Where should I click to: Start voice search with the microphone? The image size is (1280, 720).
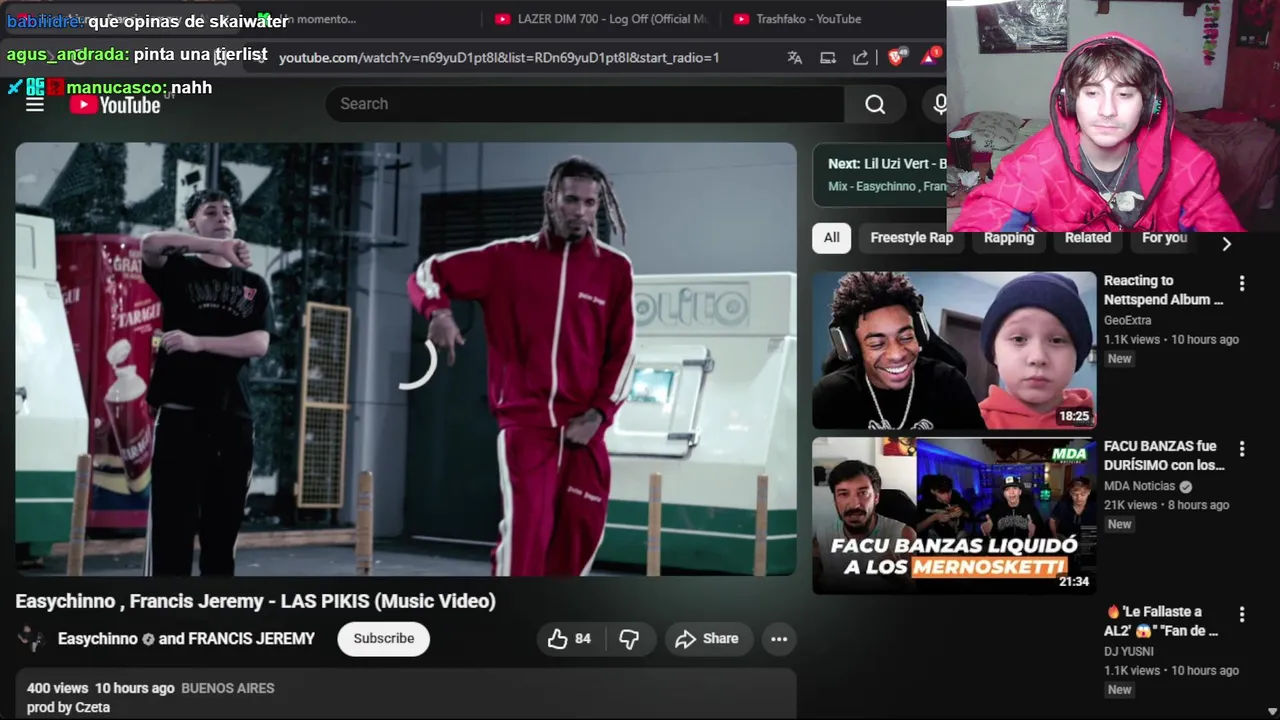point(939,104)
